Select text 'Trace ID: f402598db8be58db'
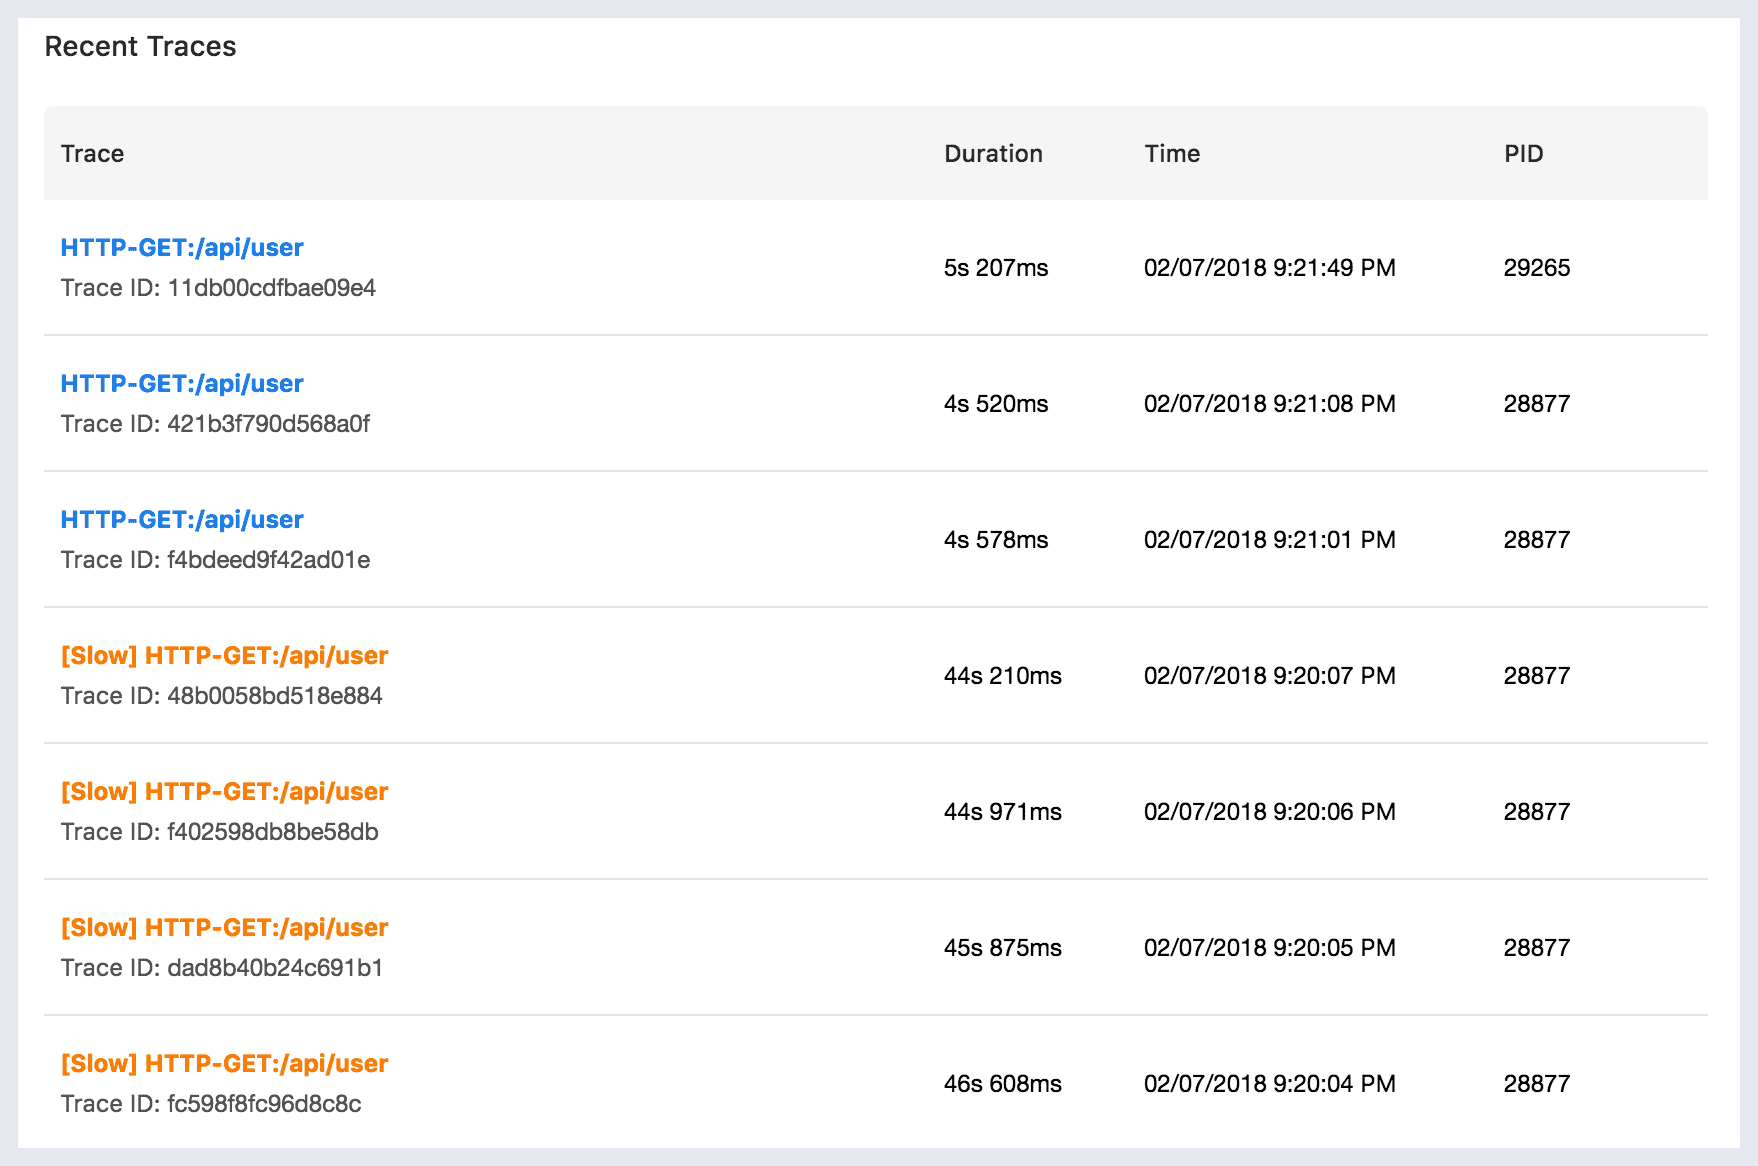 [220, 832]
